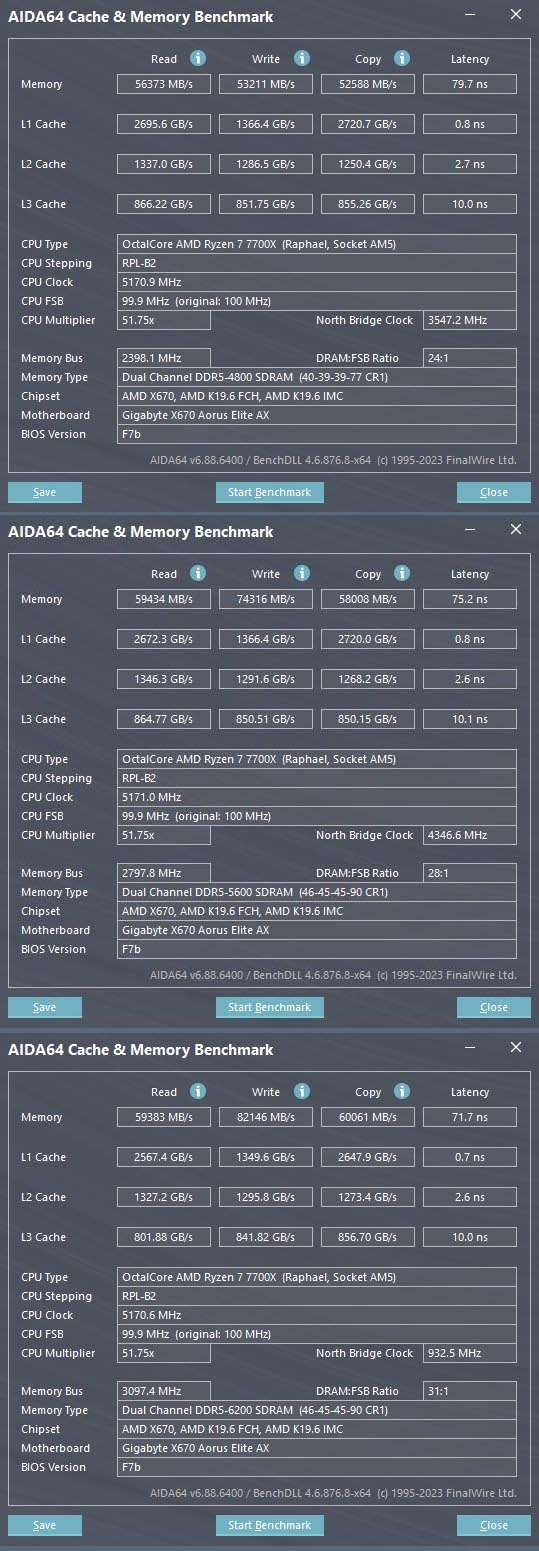Viewport: 539px width, 1551px height.
Task: Click the Write info icon in the bottom window
Action: pyautogui.click(x=302, y=1091)
